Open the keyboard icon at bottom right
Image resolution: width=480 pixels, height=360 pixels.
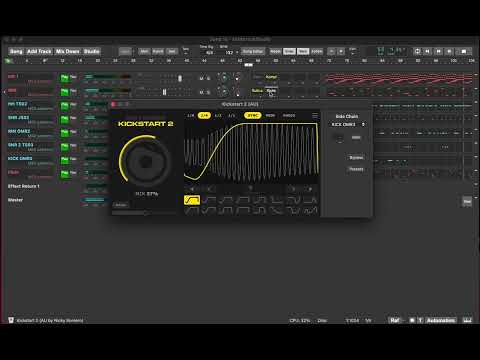point(467,320)
